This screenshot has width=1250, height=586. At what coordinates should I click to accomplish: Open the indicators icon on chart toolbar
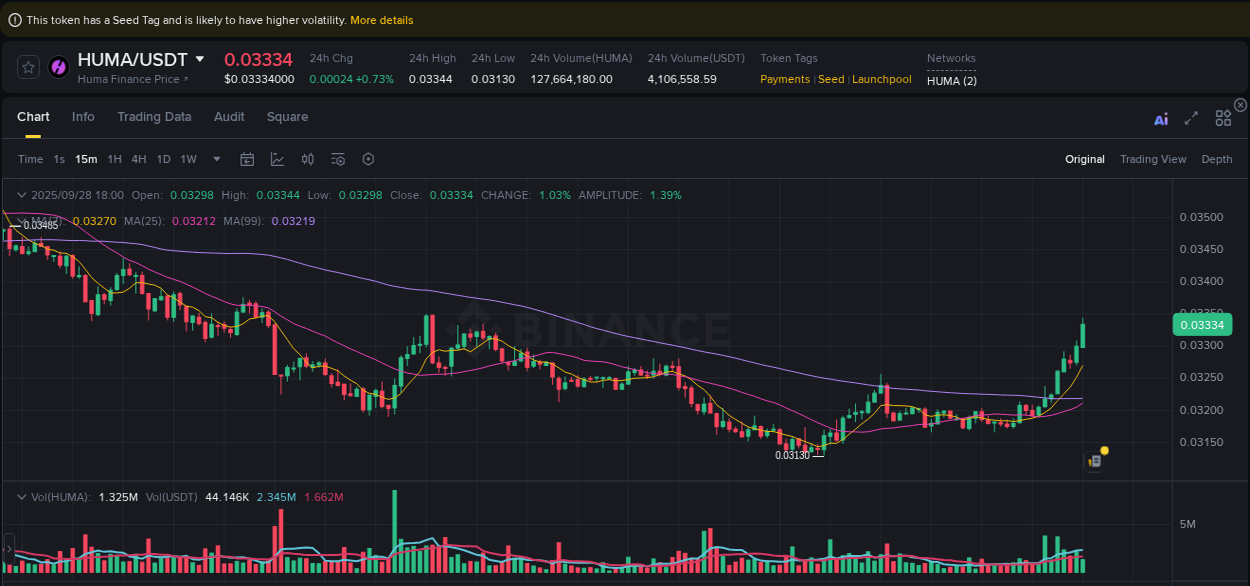coord(307,159)
